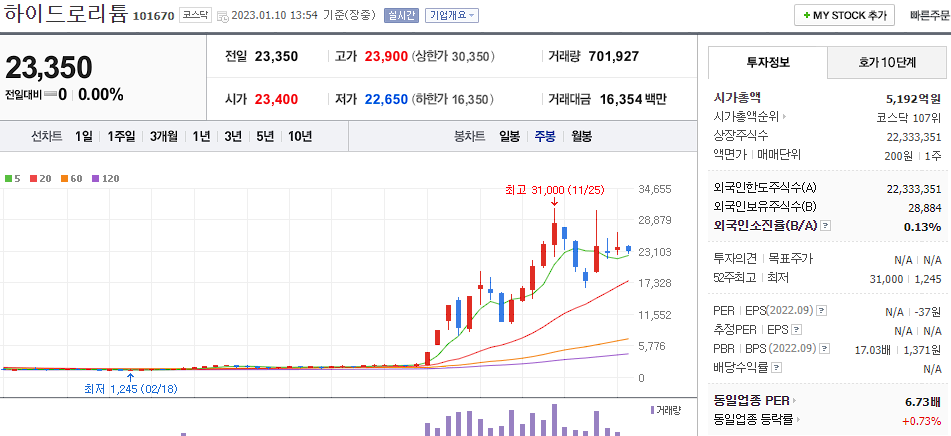
Task: Select the 1년 line chart period
Action: (x=201, y=136)
